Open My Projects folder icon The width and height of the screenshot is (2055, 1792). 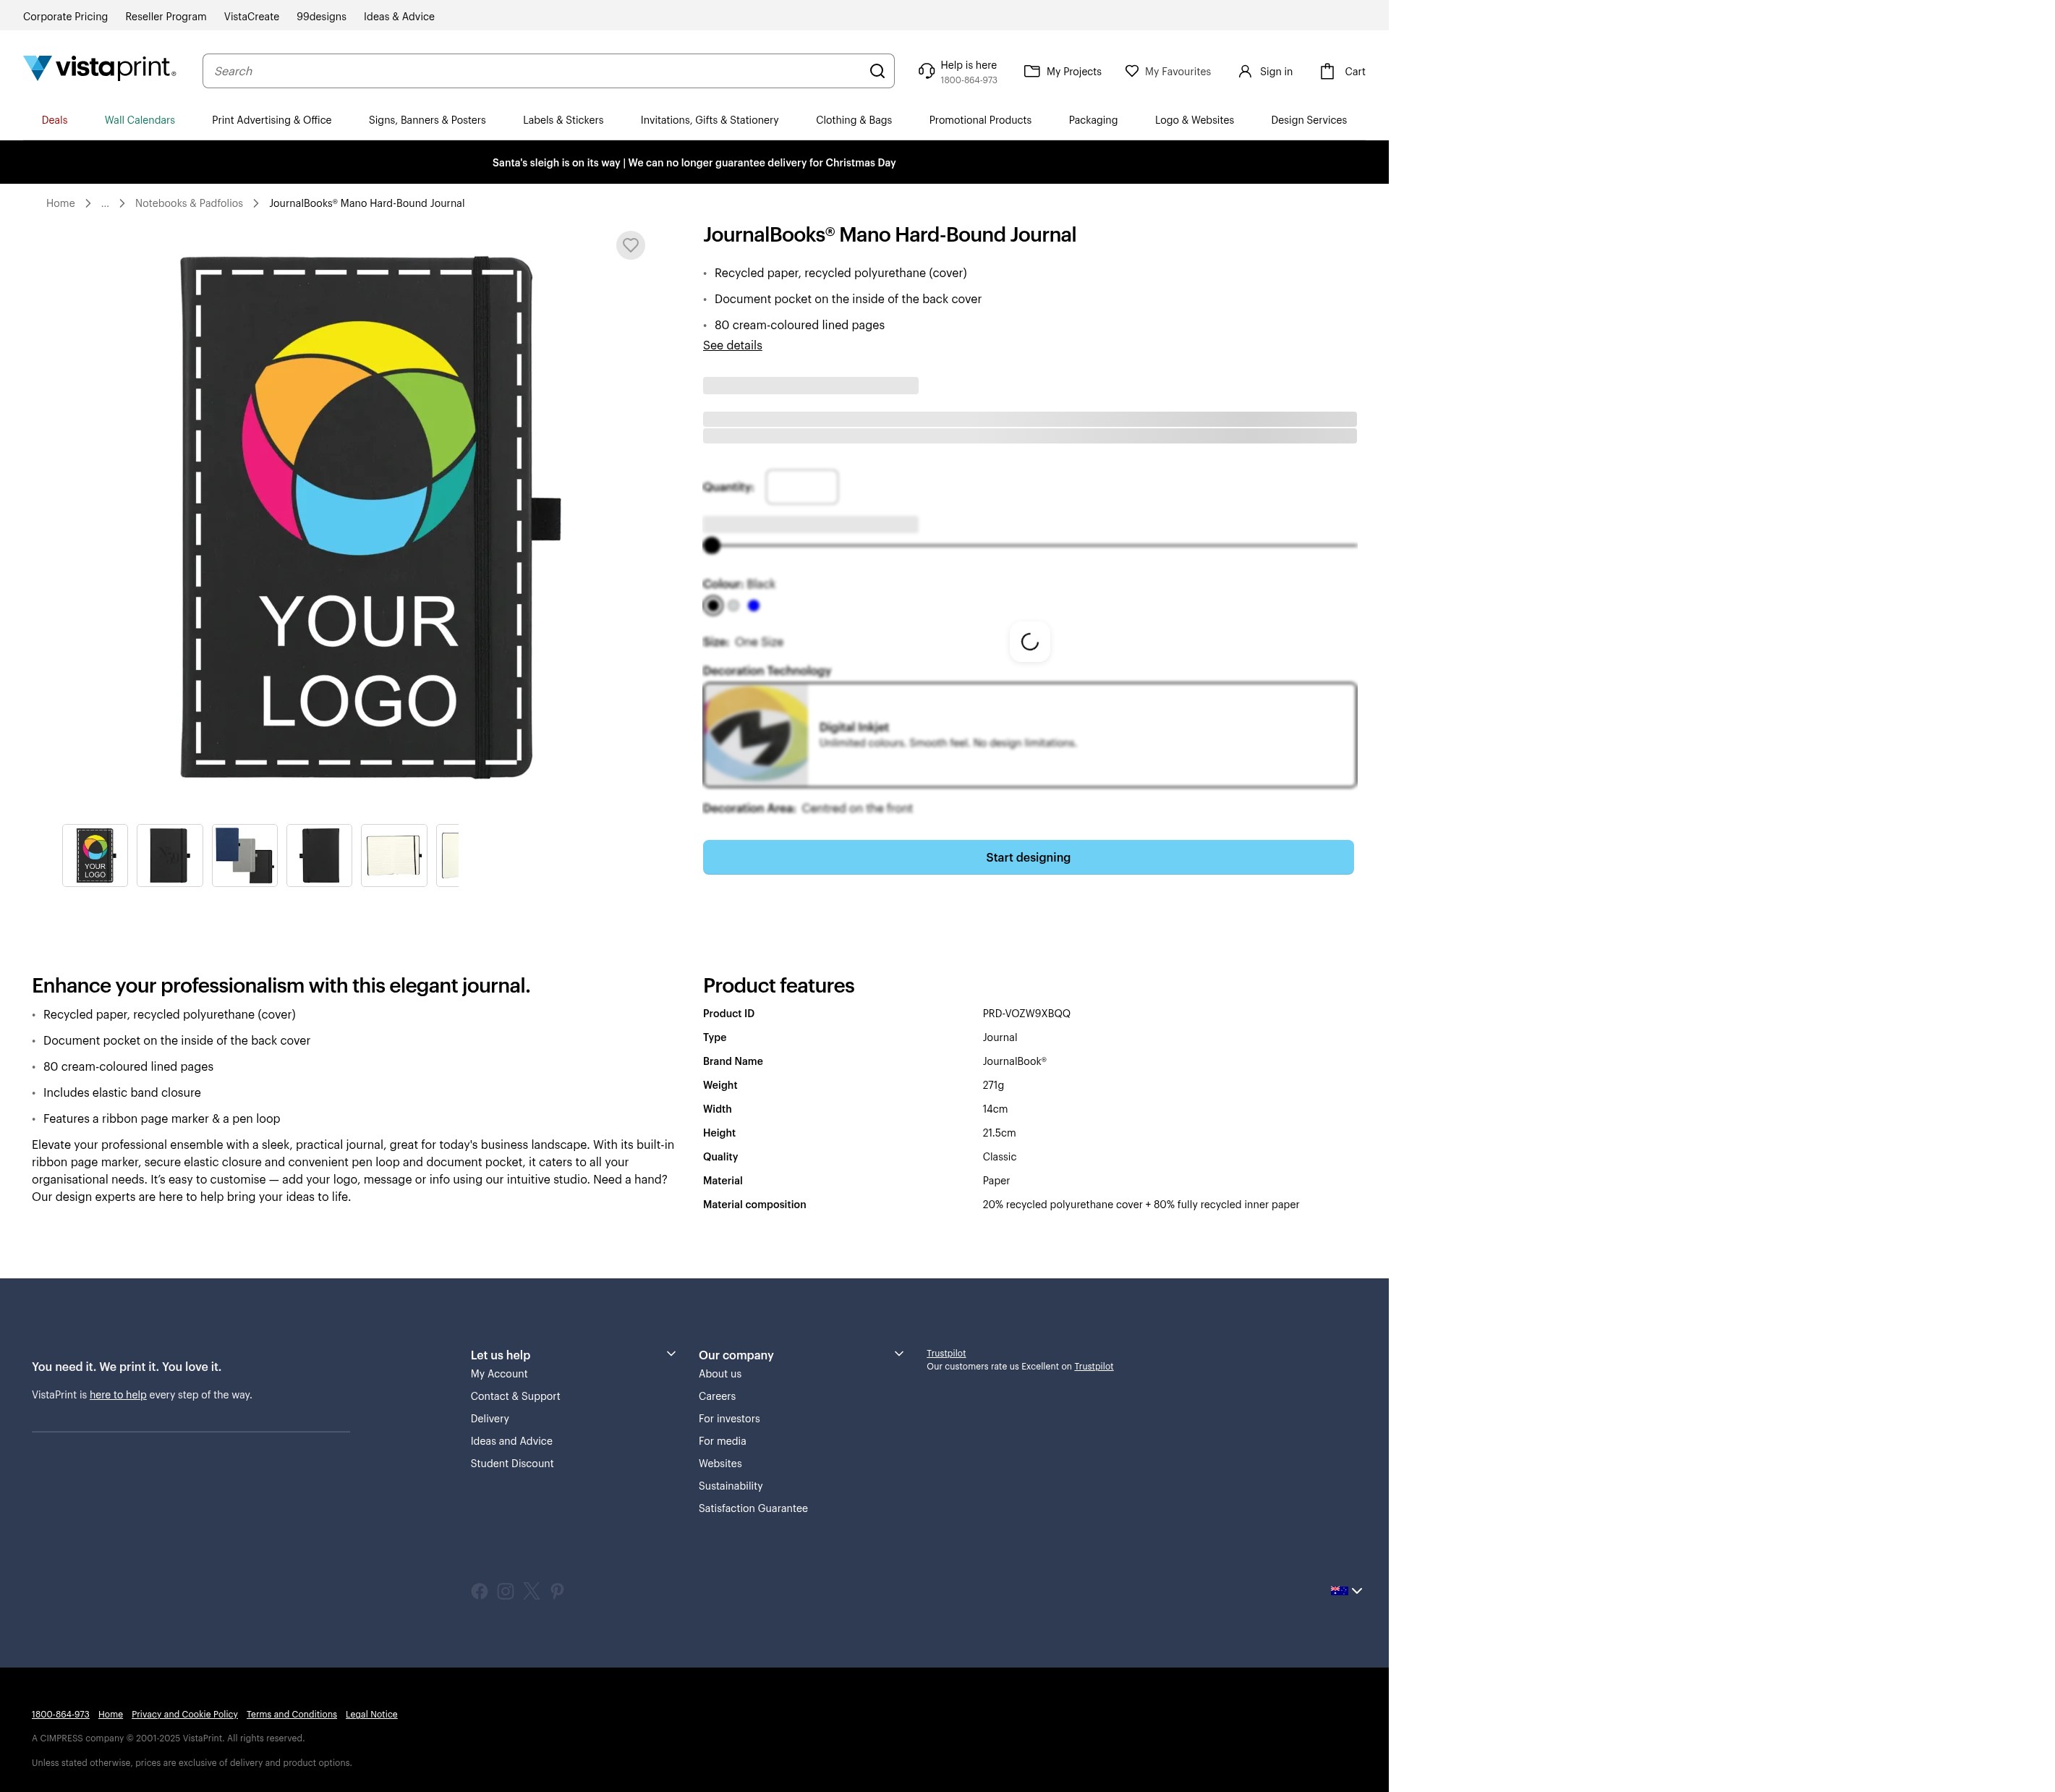1032,71
